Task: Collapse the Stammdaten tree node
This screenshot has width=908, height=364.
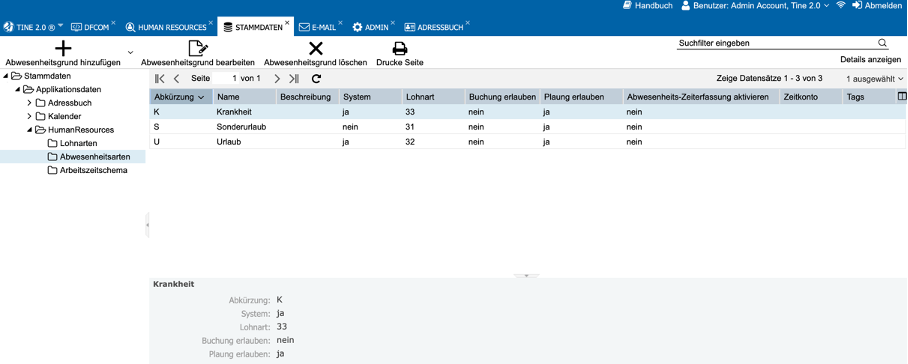Action: [5, 76]
